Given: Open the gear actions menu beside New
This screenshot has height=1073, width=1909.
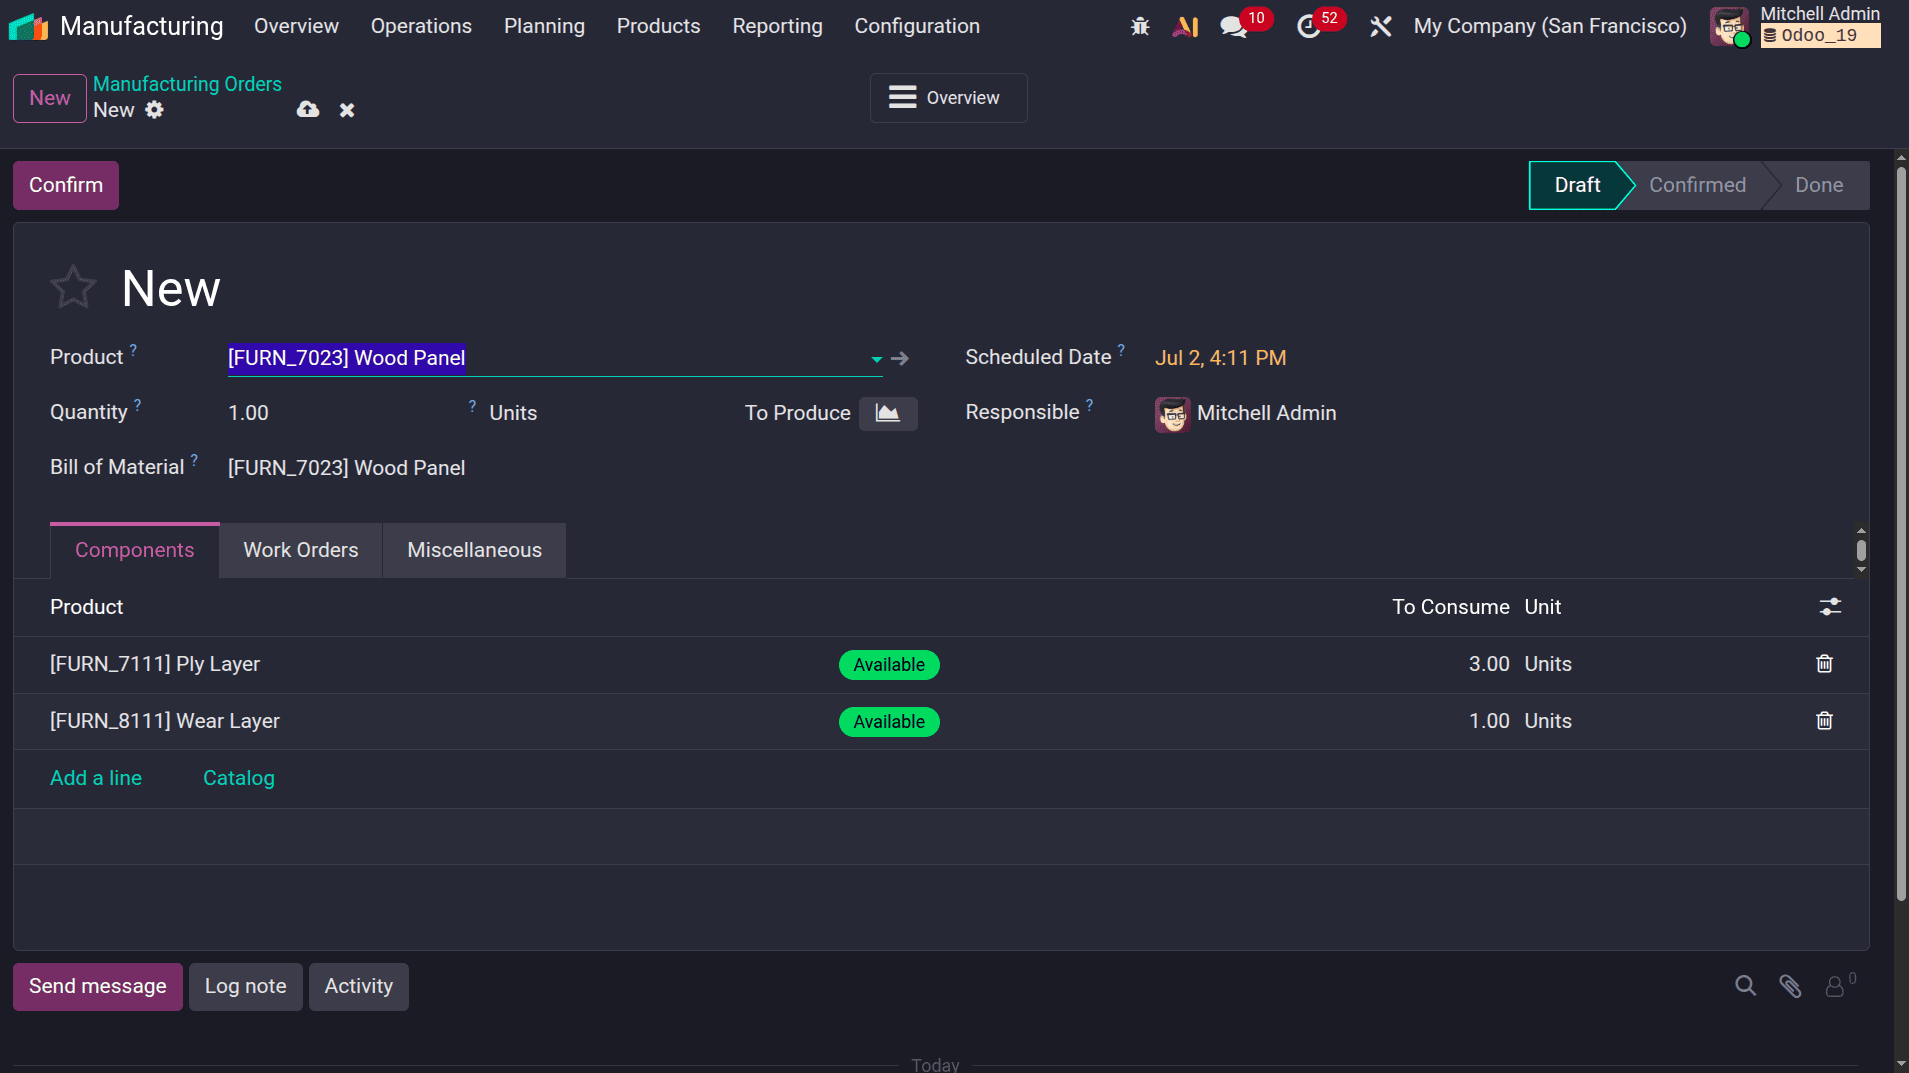Looking at the screenshot, I should click(154, 110).
